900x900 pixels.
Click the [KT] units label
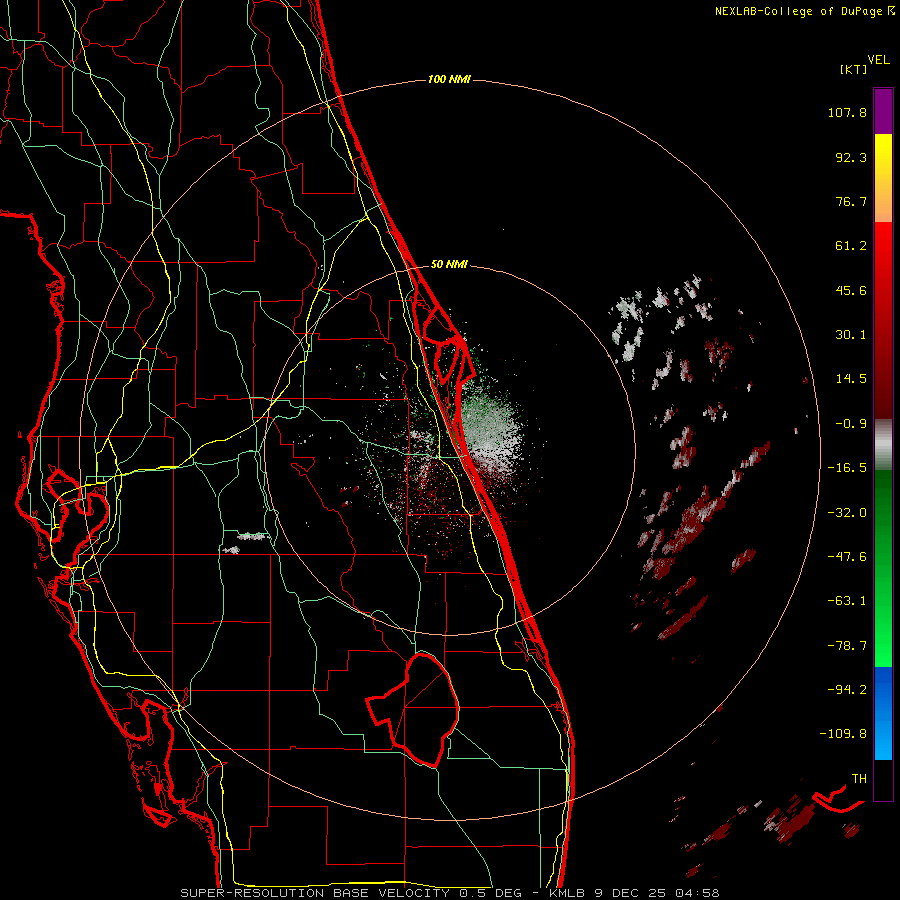click(x=854, y=69)
